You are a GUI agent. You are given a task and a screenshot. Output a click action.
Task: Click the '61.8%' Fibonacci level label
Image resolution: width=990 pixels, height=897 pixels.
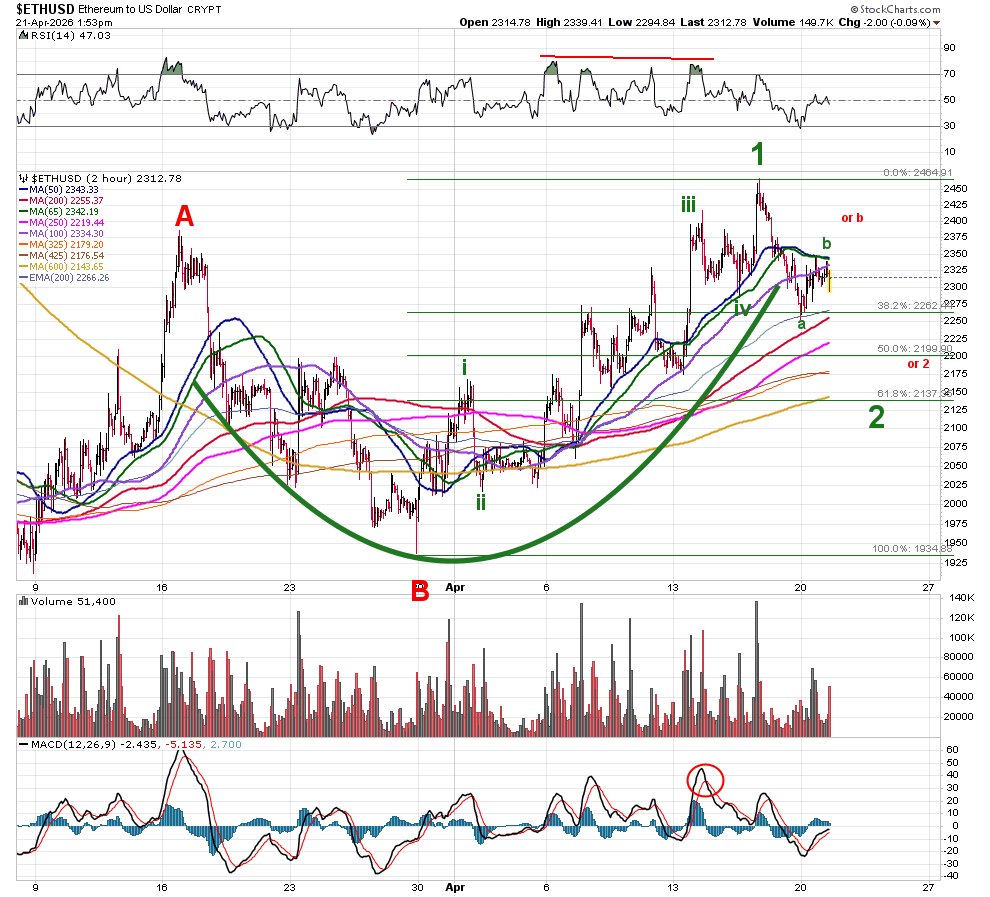tap(915, 394)
